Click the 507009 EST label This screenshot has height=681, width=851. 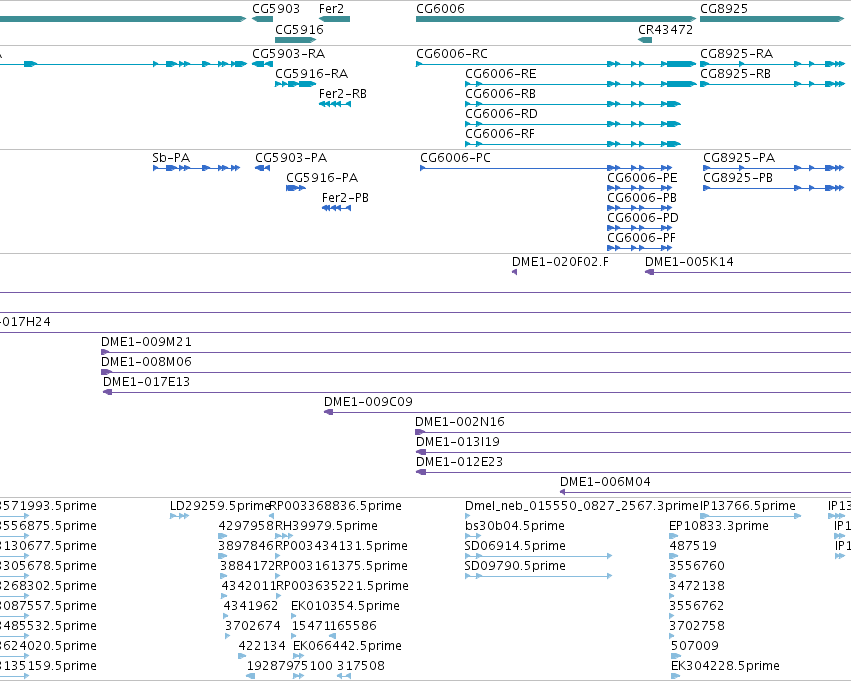pyautogui.click(x=695, y=646)
